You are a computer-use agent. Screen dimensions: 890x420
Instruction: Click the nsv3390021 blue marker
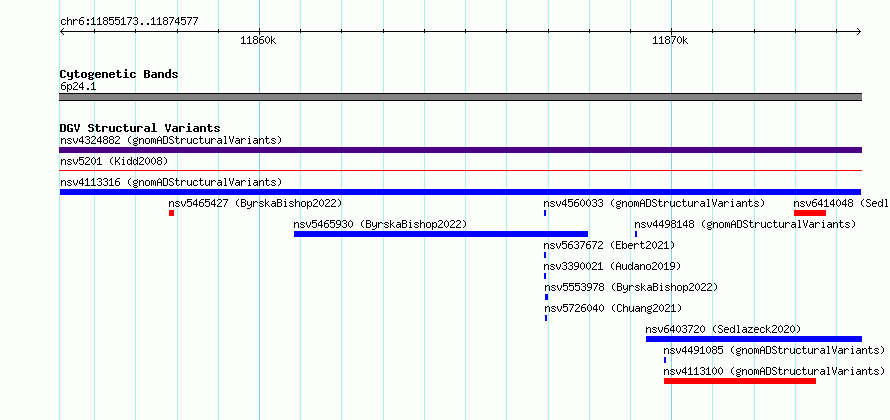pyautogui.click(x=545, y=276)
